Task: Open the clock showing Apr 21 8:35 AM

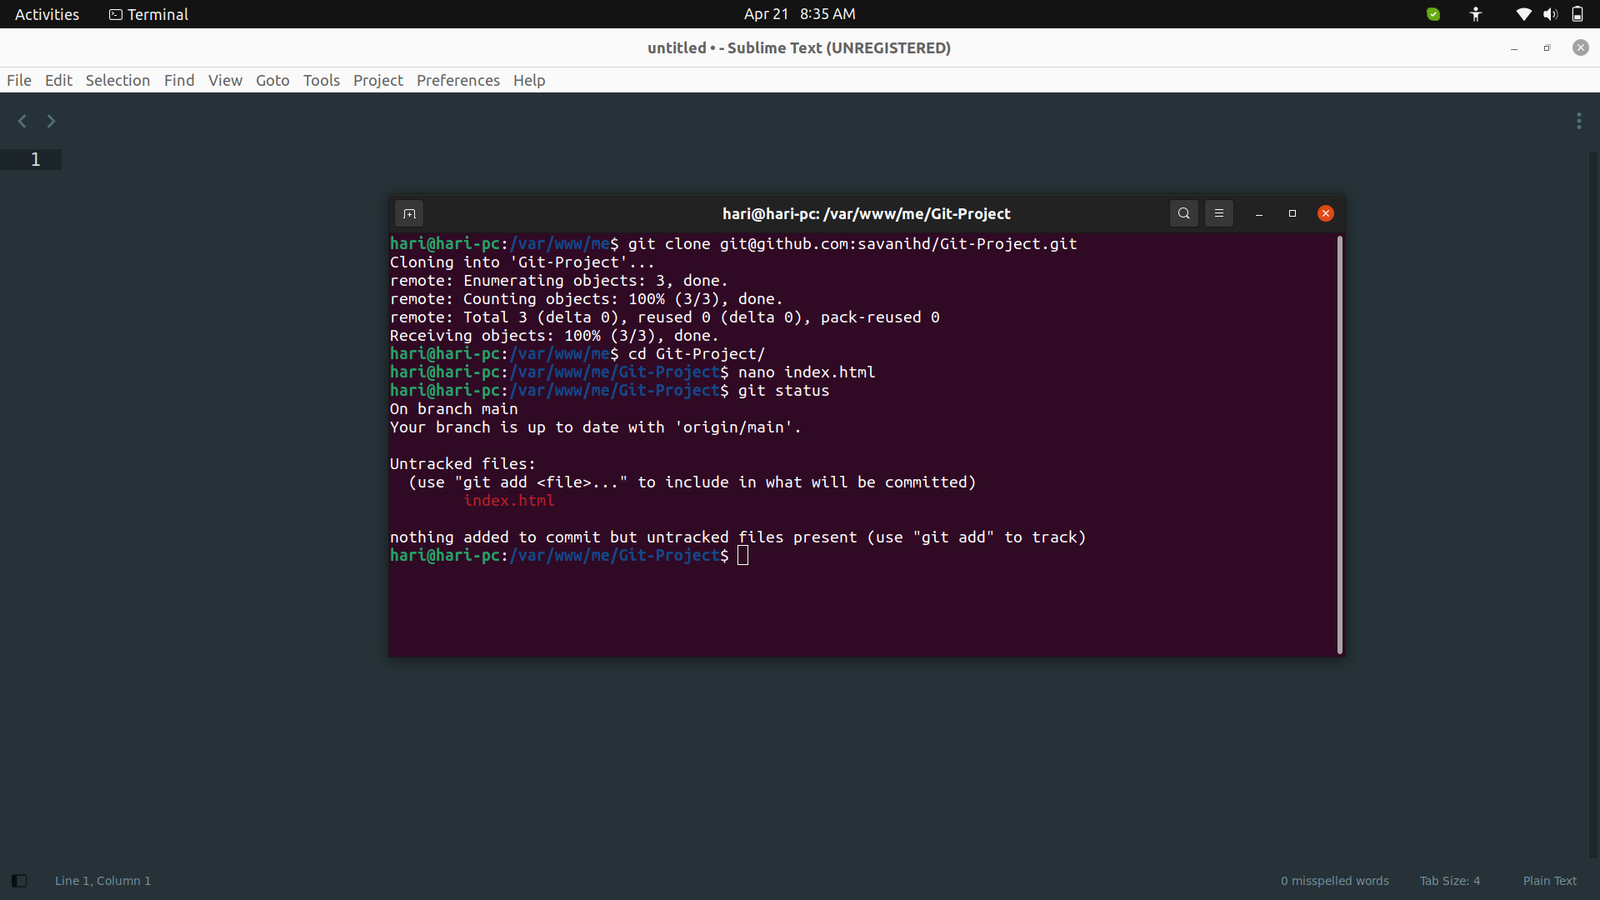Action: tap(799, 14)
